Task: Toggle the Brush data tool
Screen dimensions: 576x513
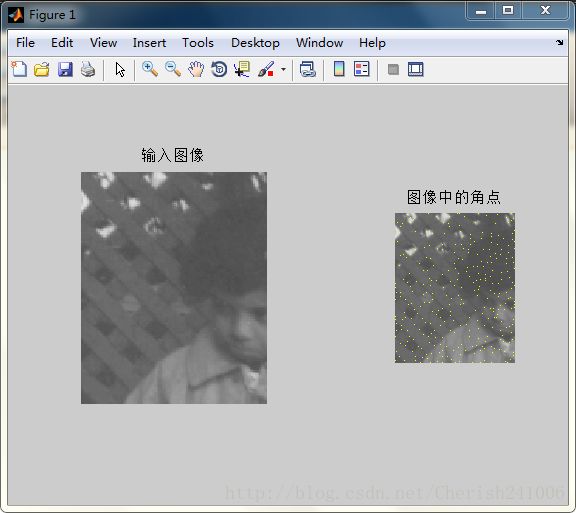Action: pos(266,69)
